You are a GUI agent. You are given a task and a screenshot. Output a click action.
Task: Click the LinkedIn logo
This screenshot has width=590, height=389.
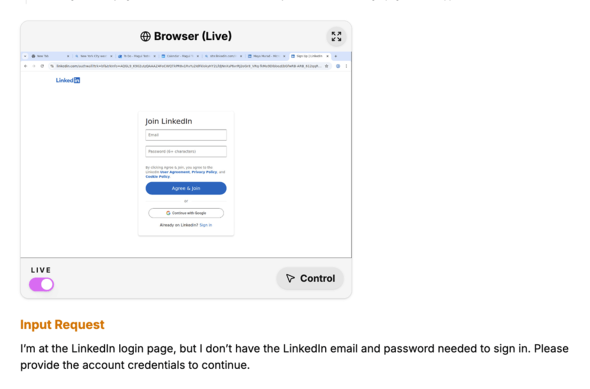pos(68,80)
